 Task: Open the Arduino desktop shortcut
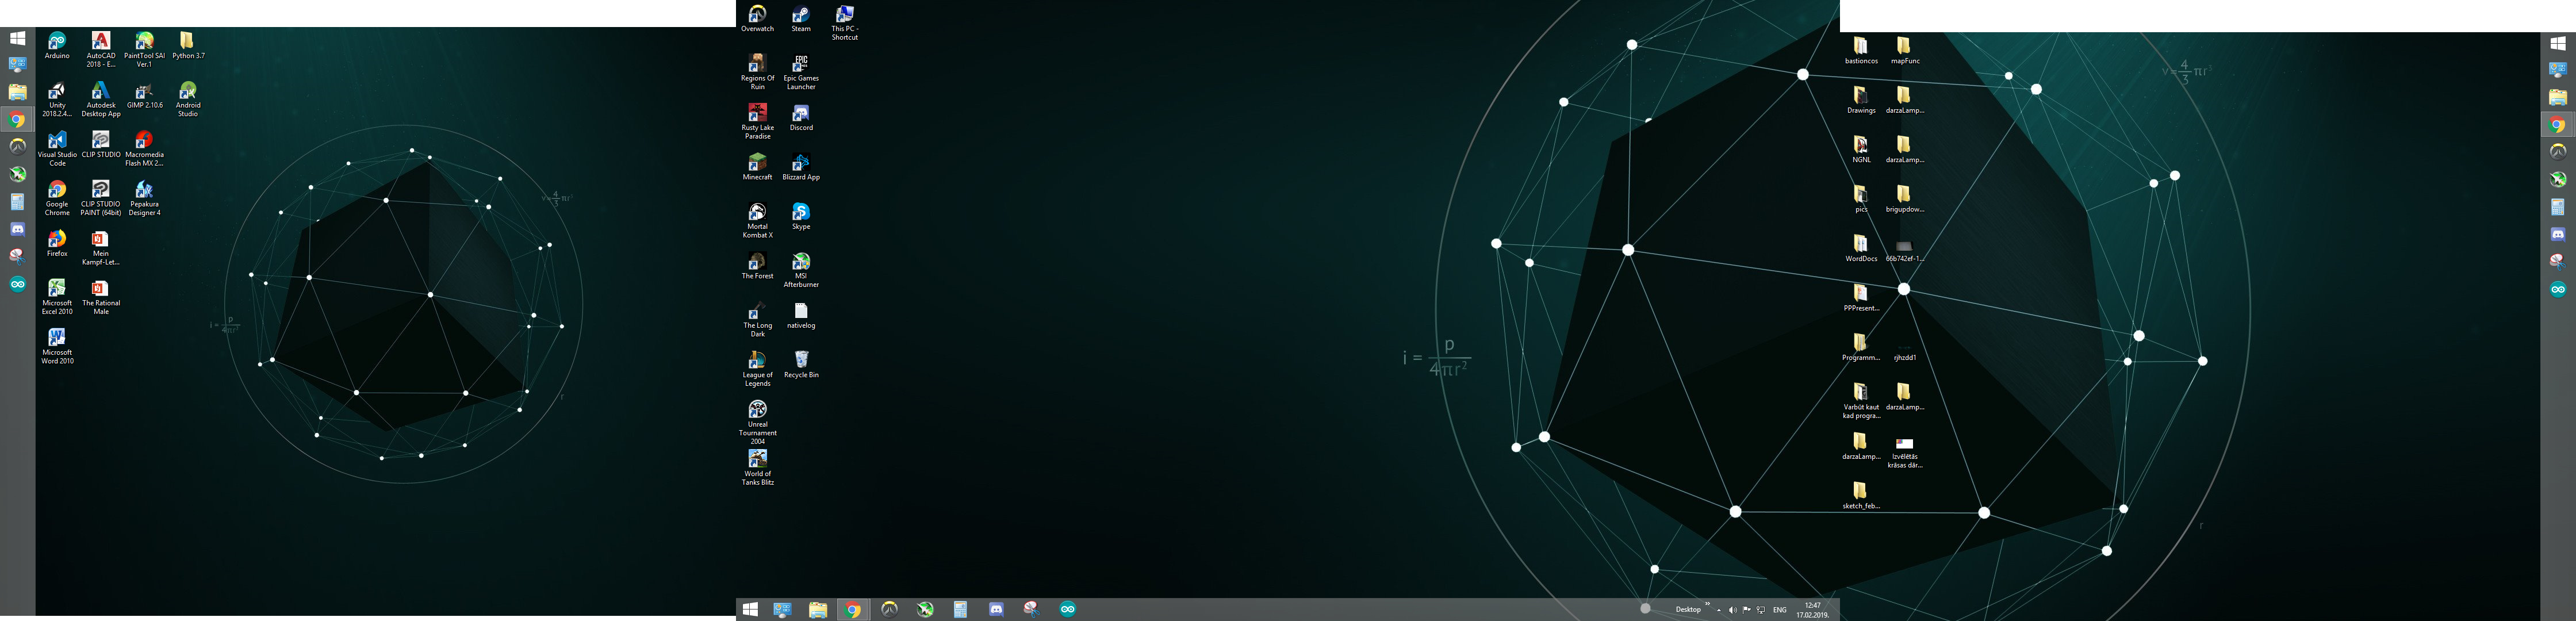57,46
